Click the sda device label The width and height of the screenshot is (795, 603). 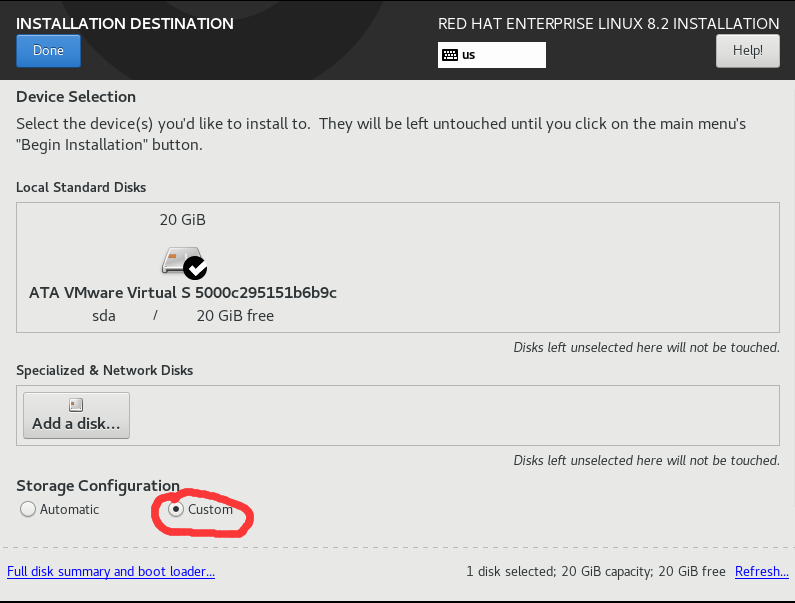click(103, 316)
